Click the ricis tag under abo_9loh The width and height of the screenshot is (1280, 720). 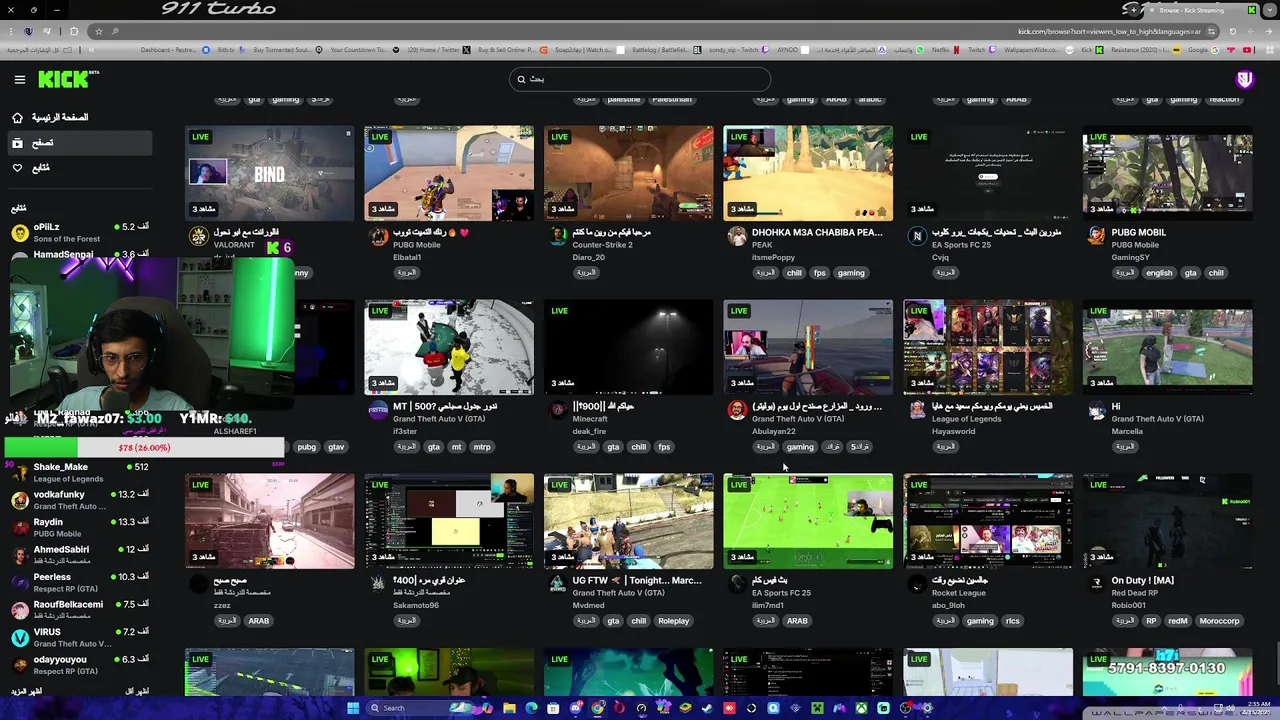click(x=1013, y=621)
